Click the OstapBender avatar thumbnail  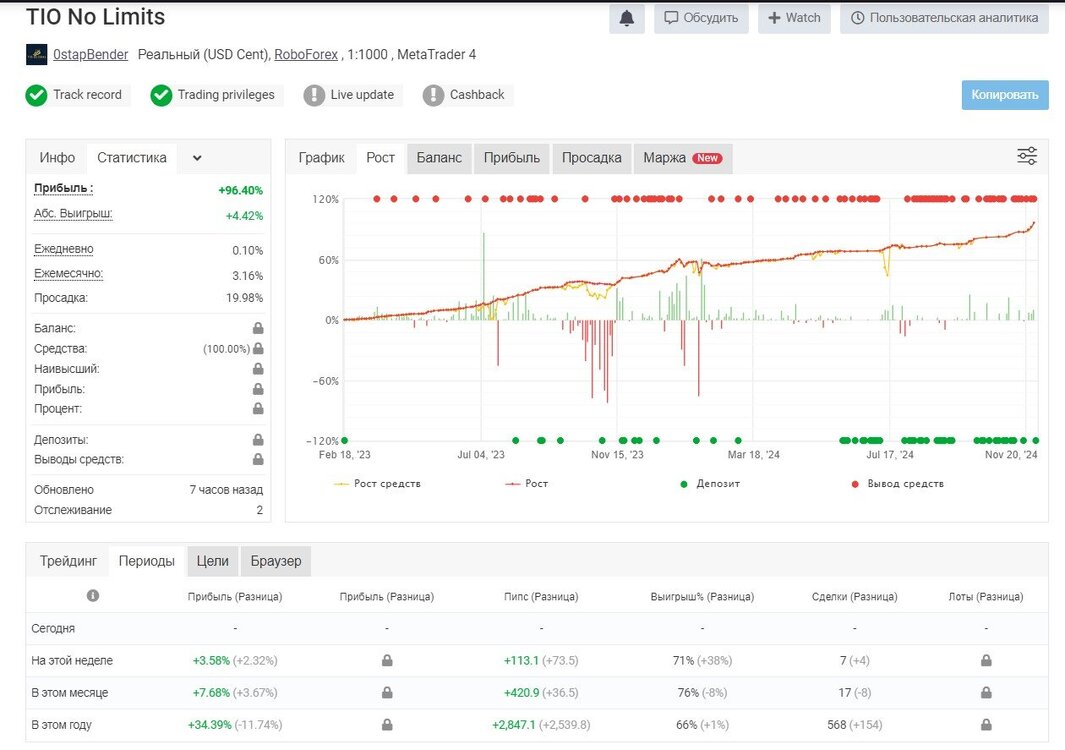coord(37,54)
